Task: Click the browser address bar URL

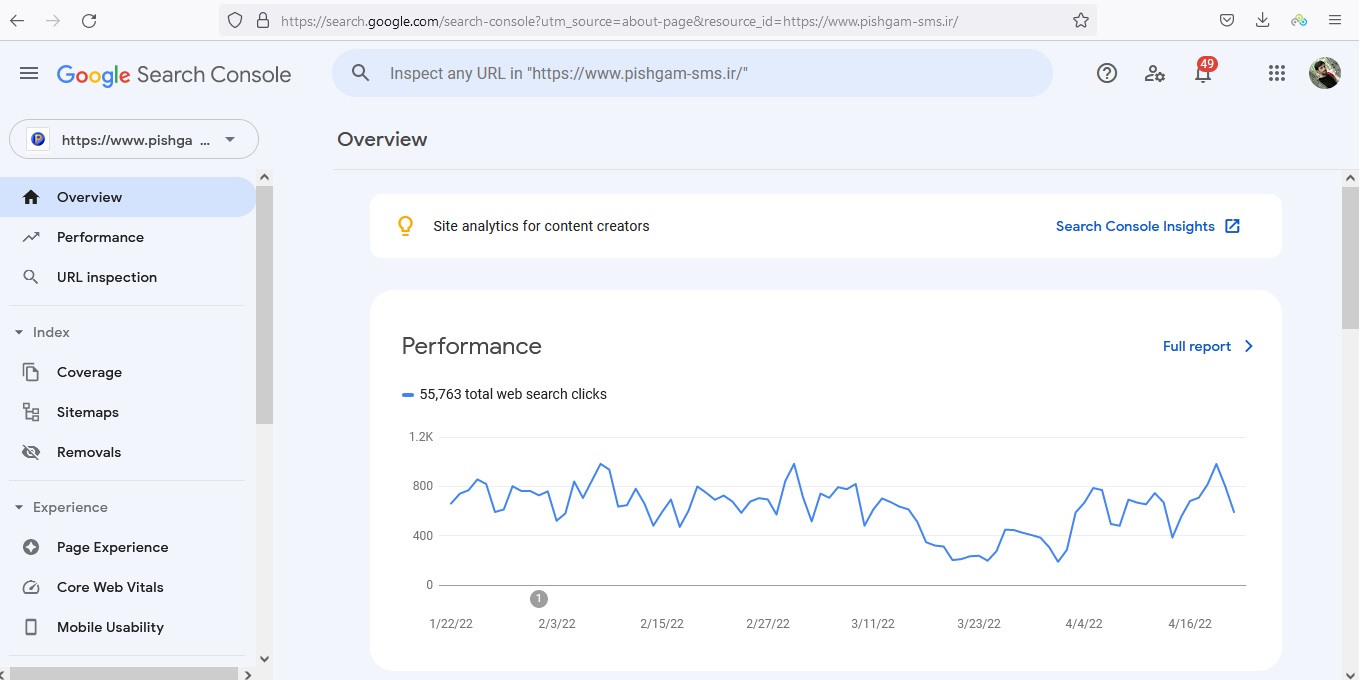Action: [x=620, y=20]
